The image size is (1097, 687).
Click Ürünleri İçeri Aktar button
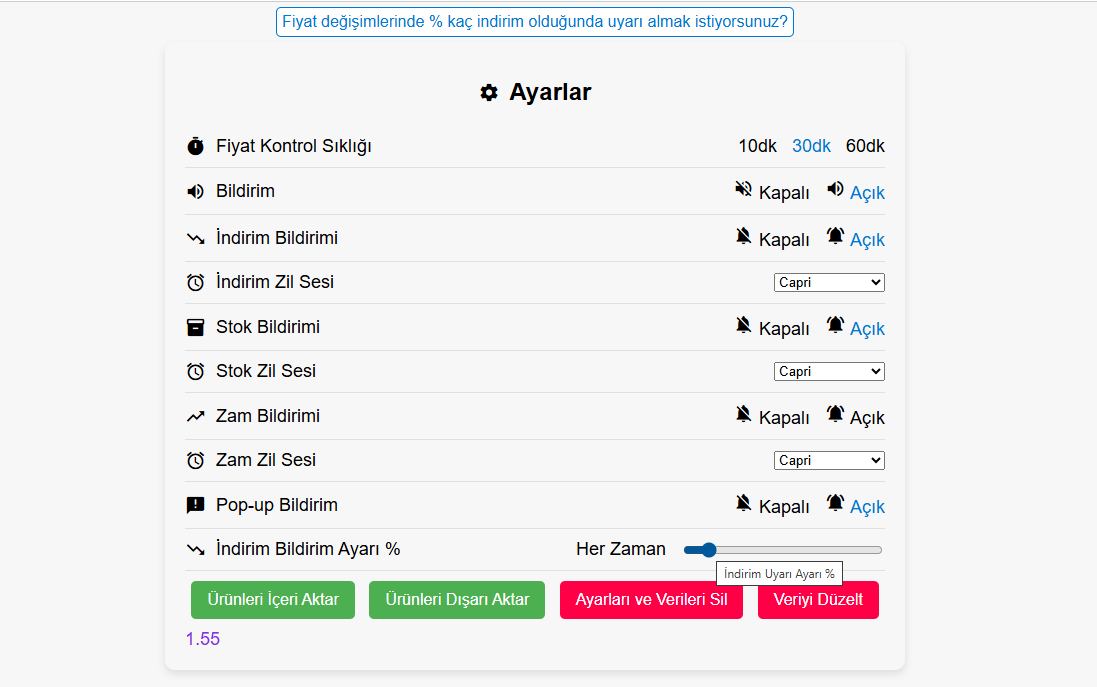coord(273,600)
